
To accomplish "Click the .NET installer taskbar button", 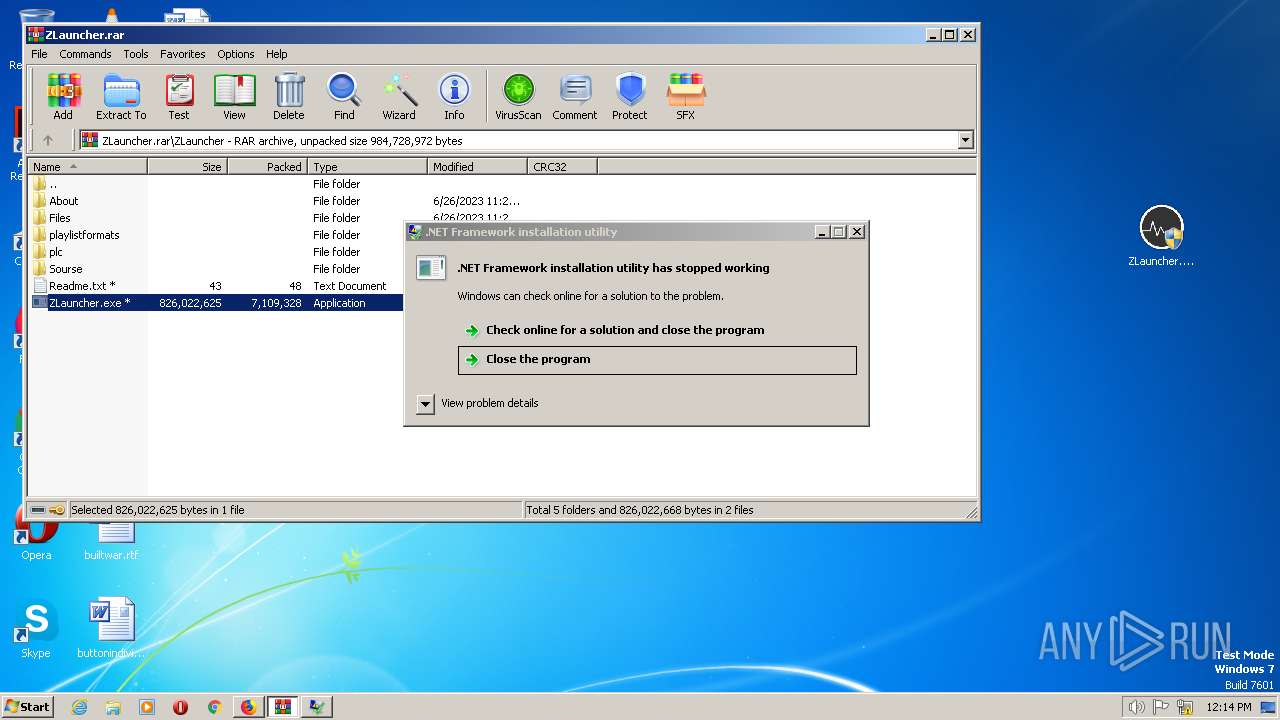I will click(316, 707).
